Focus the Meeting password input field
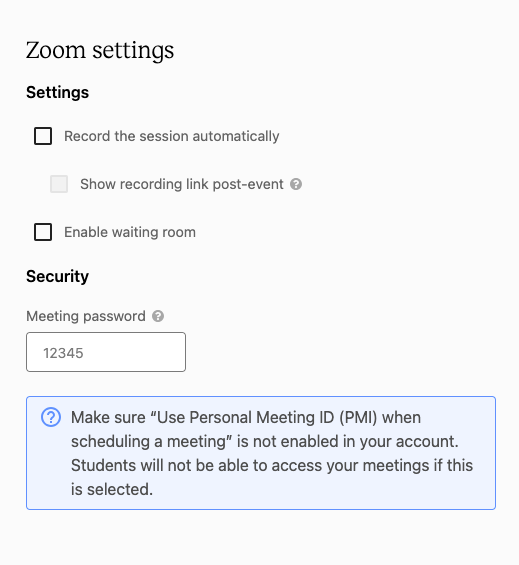Viewport: 519px width, 565px height. (x=106, y=352)
